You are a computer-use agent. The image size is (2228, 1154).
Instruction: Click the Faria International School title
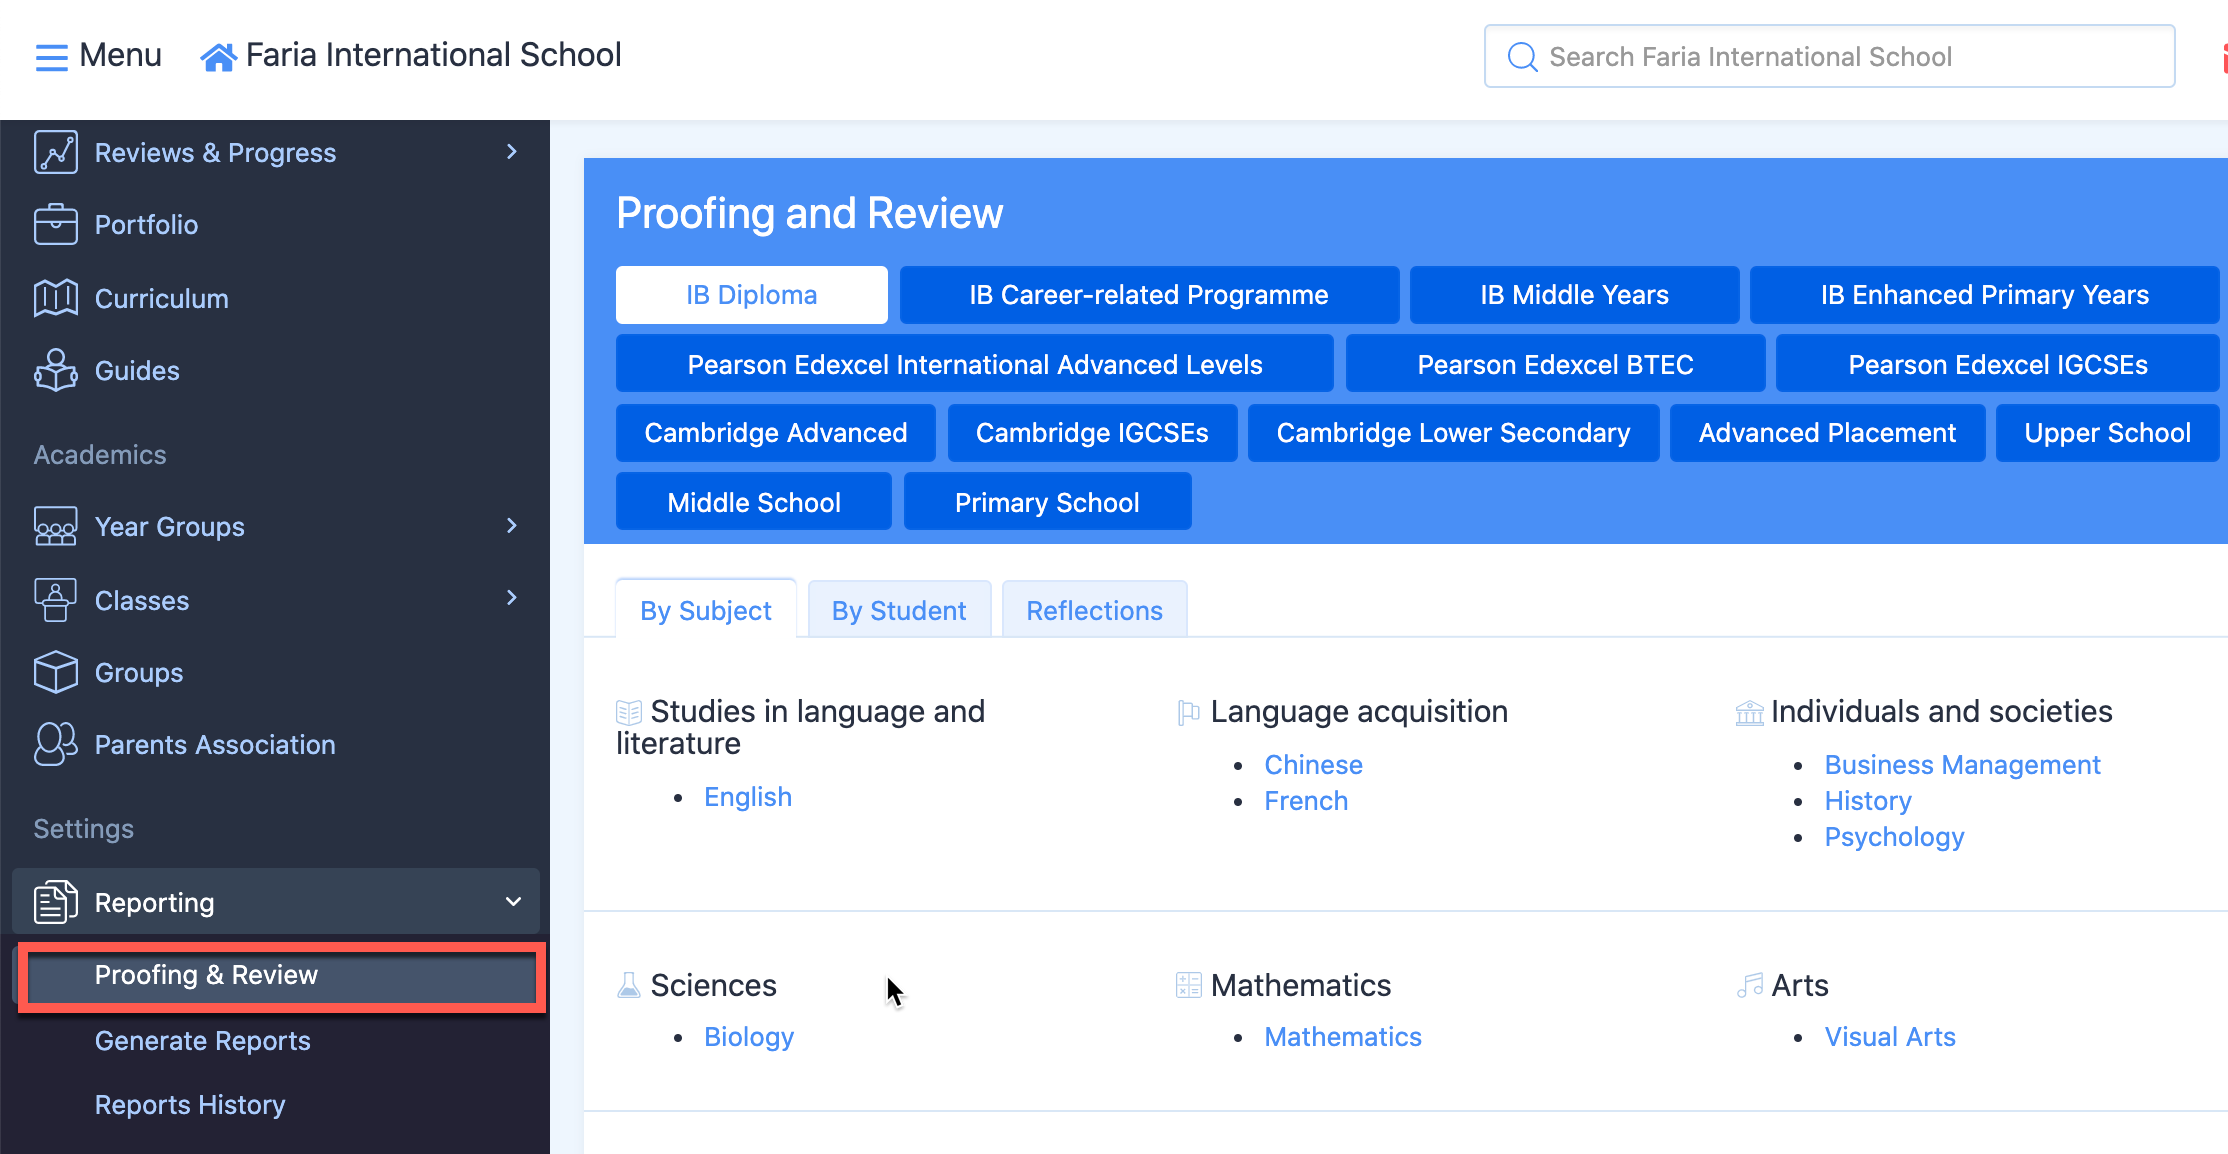tap(434, 55)
